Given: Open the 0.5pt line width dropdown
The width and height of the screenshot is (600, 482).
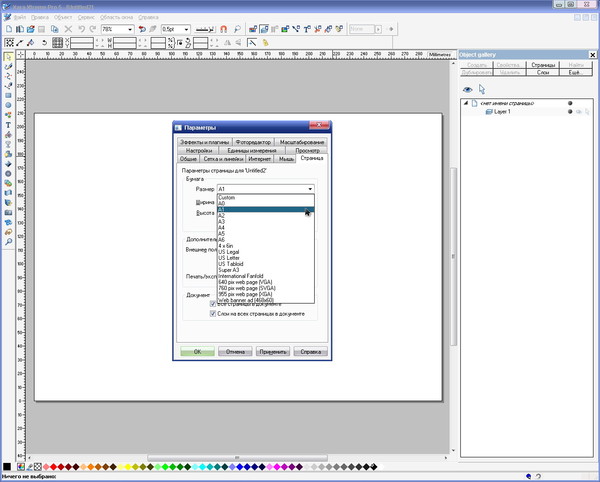Looking at the screenshot, I should point(186,29).
